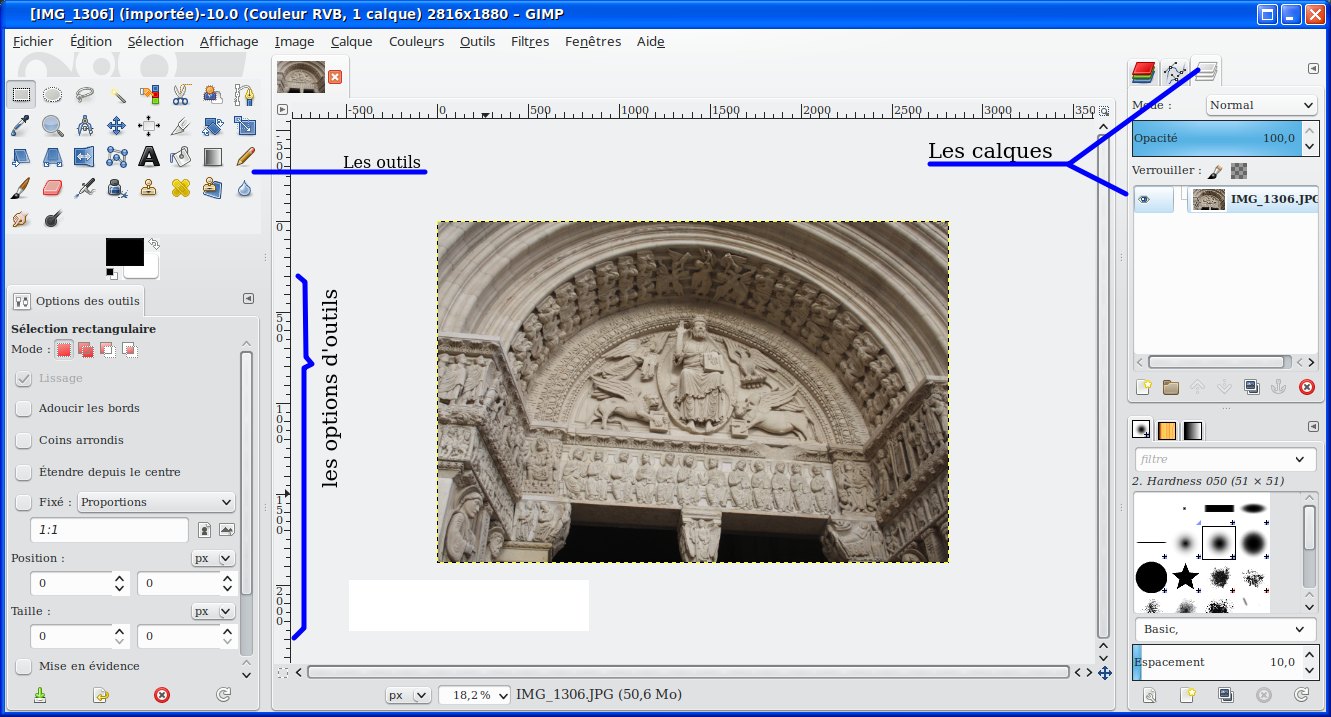This screenshot has height=717, width=1331.
Task: Select the Select by Color tool
Action: (x=149, y=95)
